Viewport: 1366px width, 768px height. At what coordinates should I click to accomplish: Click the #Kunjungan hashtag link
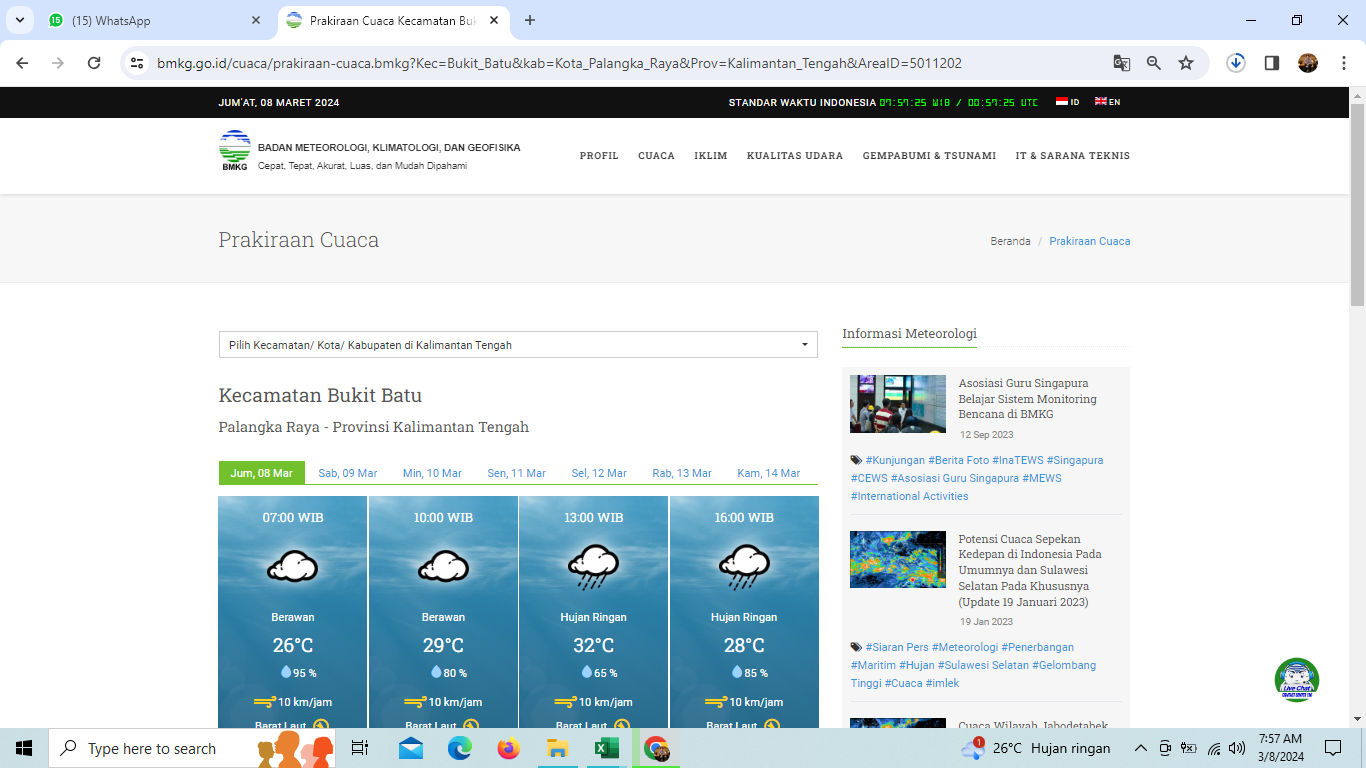pyautogui.click(x=895, y=460)
